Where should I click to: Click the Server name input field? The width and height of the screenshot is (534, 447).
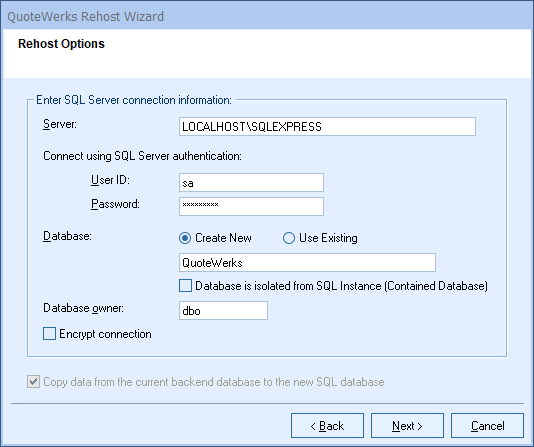(327, 127)
